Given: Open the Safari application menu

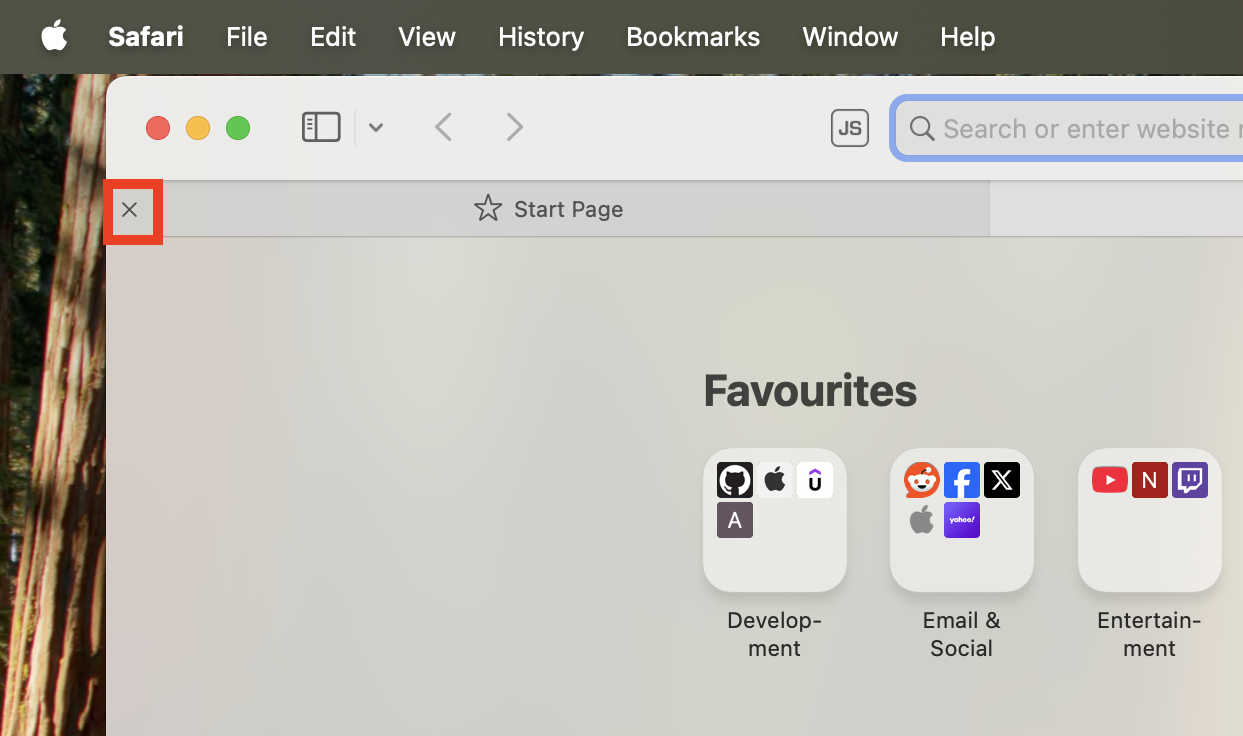Looking at the screenshot, I should 145,37.
